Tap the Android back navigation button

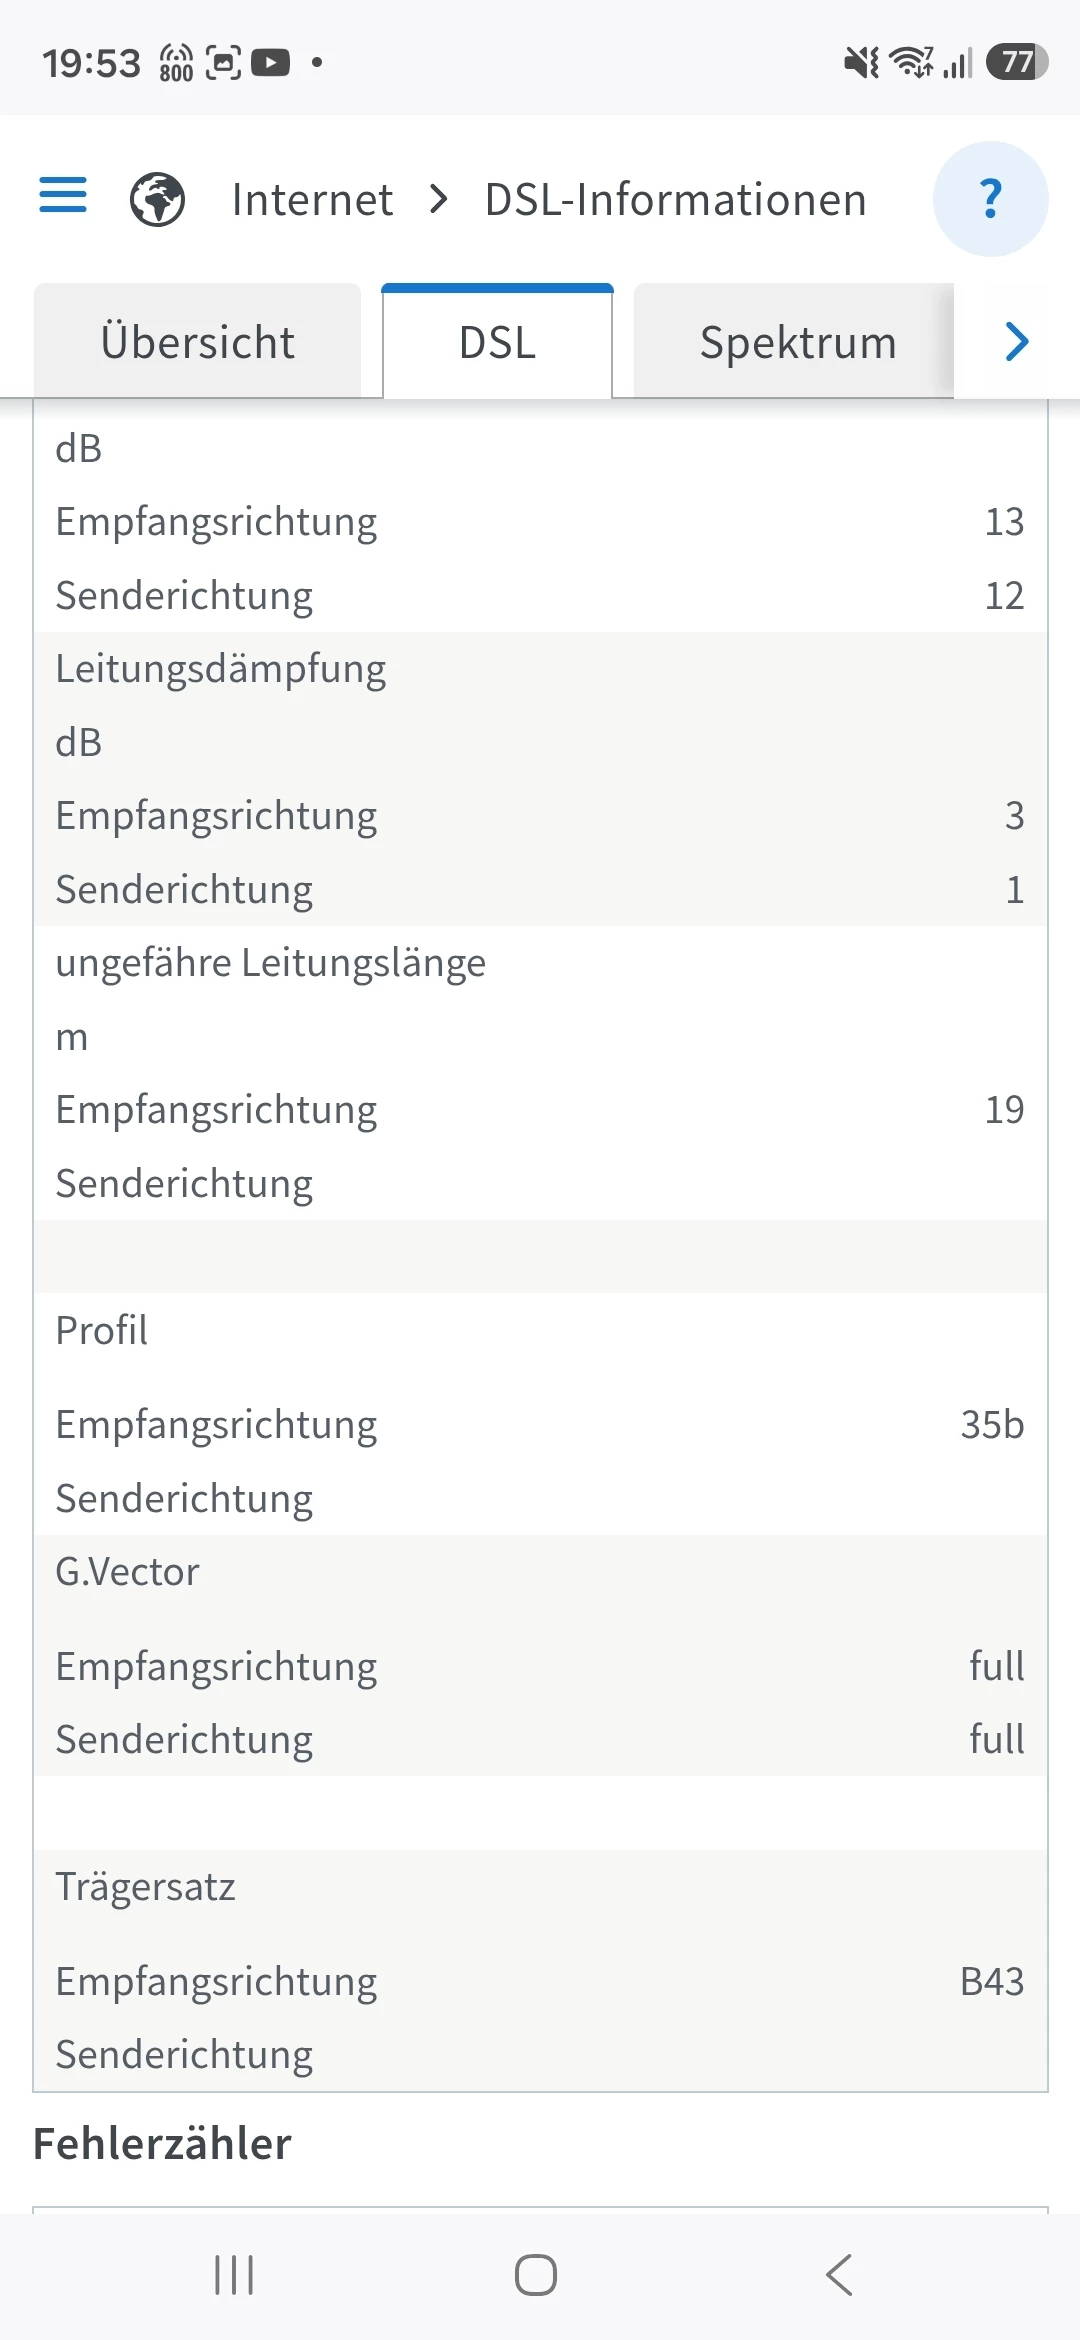tap(839, 2275)
